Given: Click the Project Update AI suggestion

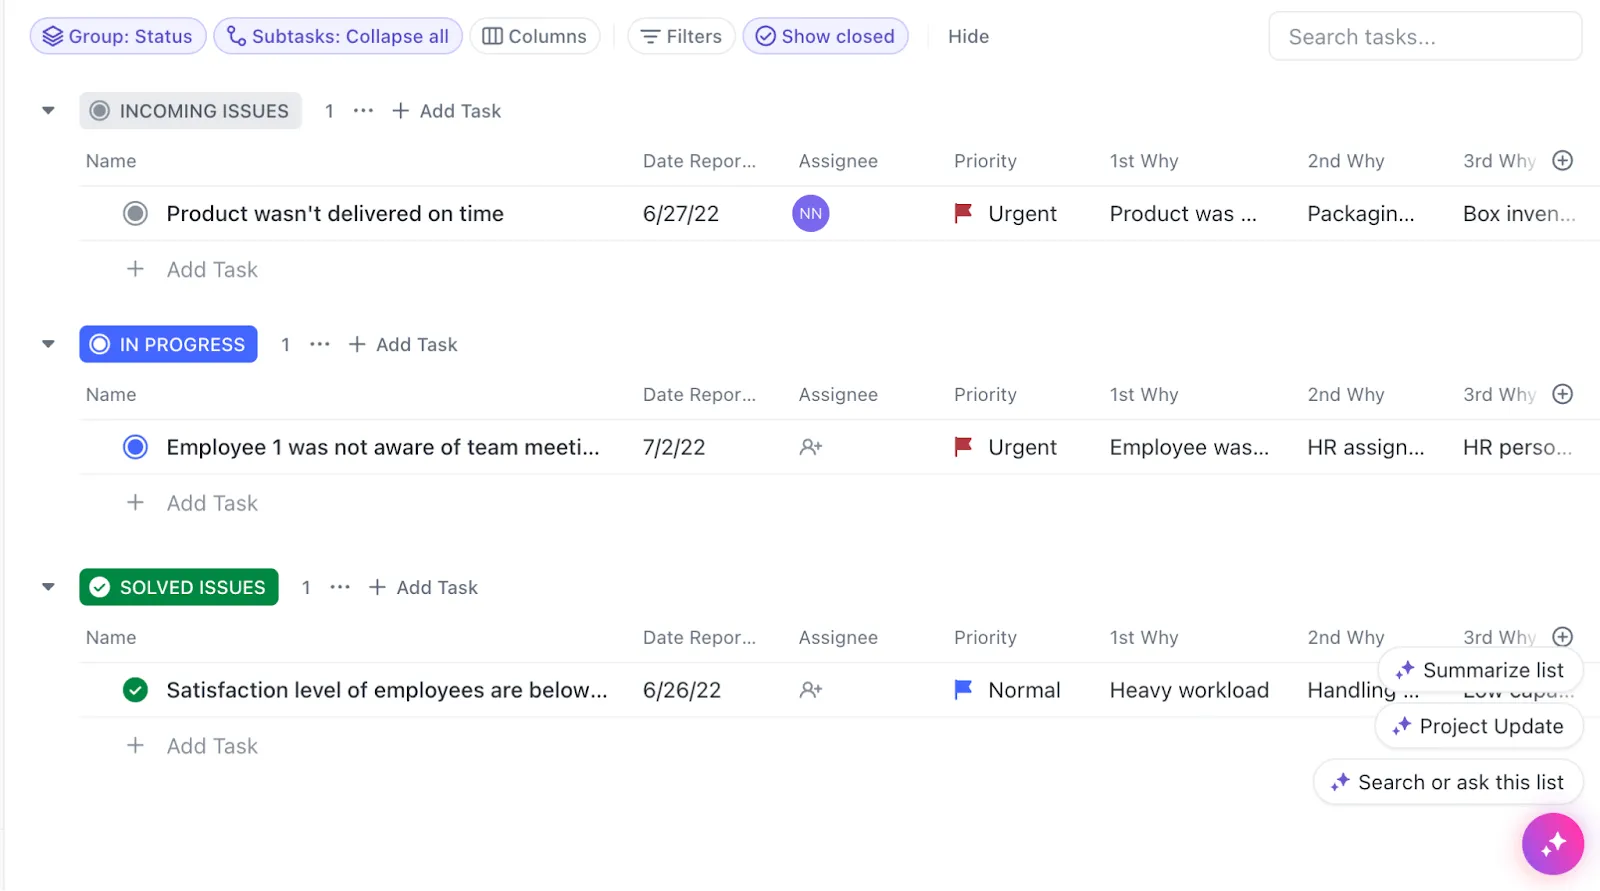Looking at the screenshot, I should (1479, 726).
